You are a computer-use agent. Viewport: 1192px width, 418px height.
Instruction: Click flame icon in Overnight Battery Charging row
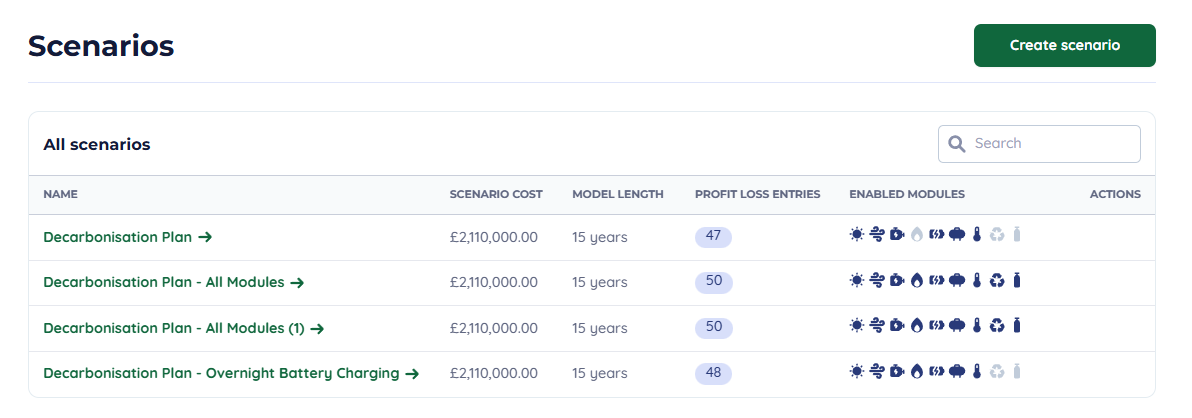coord(916,372)
